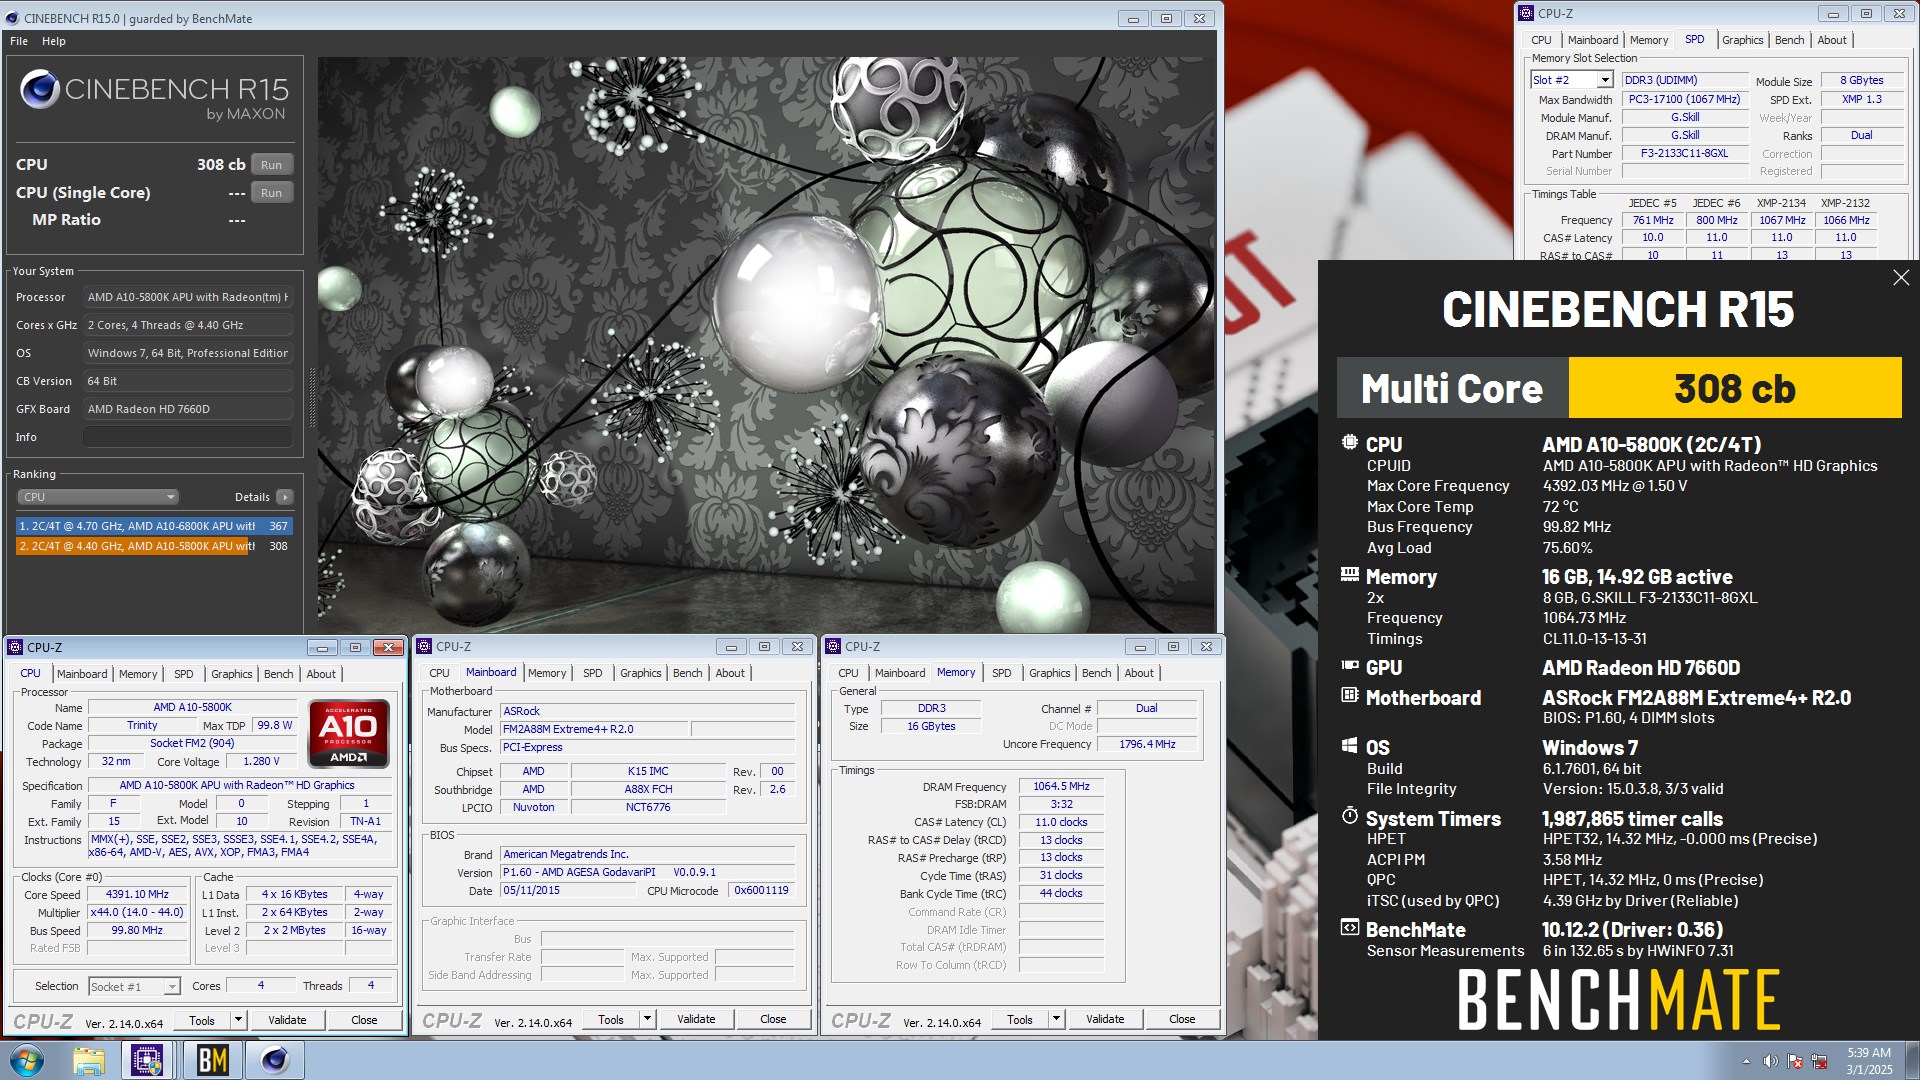Click GFX Board AMD Radeon HD 7660D

pos(188,409)
